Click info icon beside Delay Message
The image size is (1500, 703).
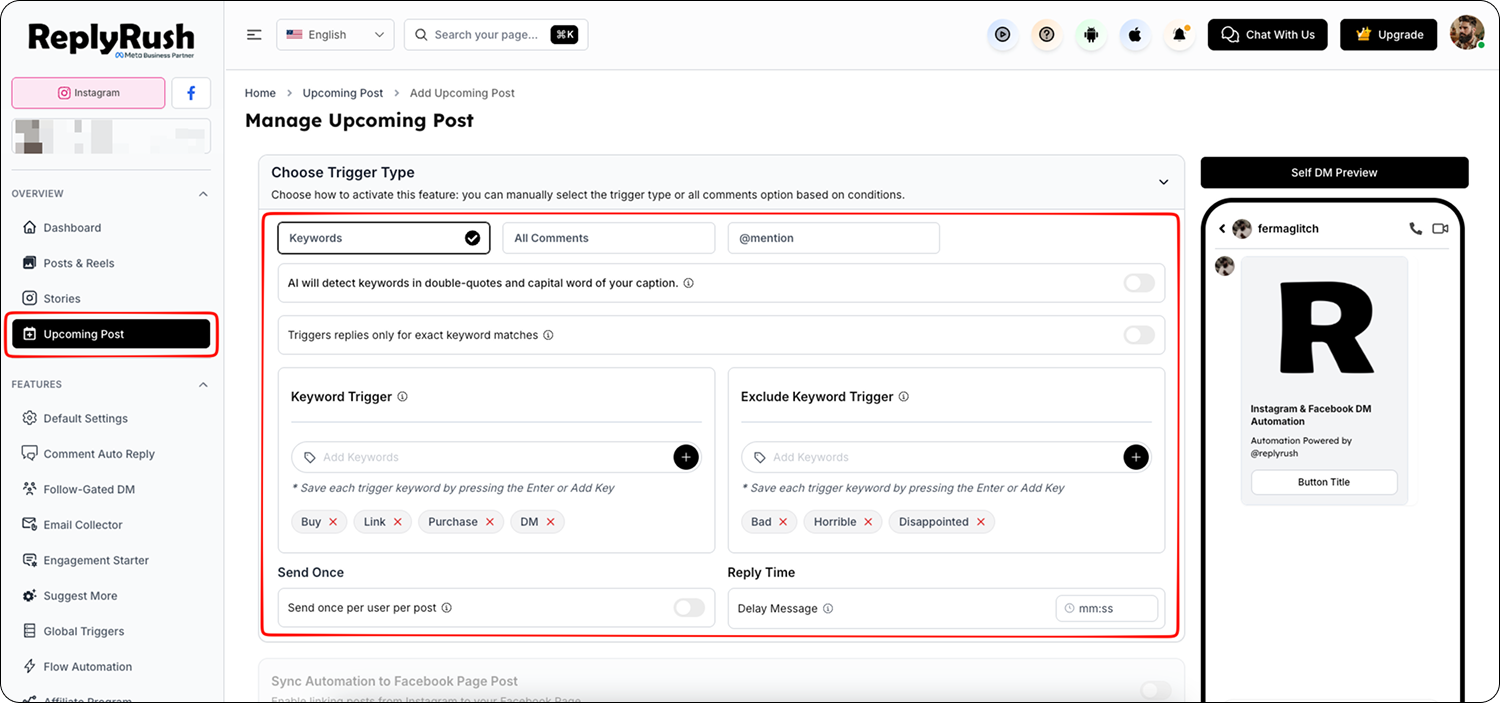(x=828, y=608)
